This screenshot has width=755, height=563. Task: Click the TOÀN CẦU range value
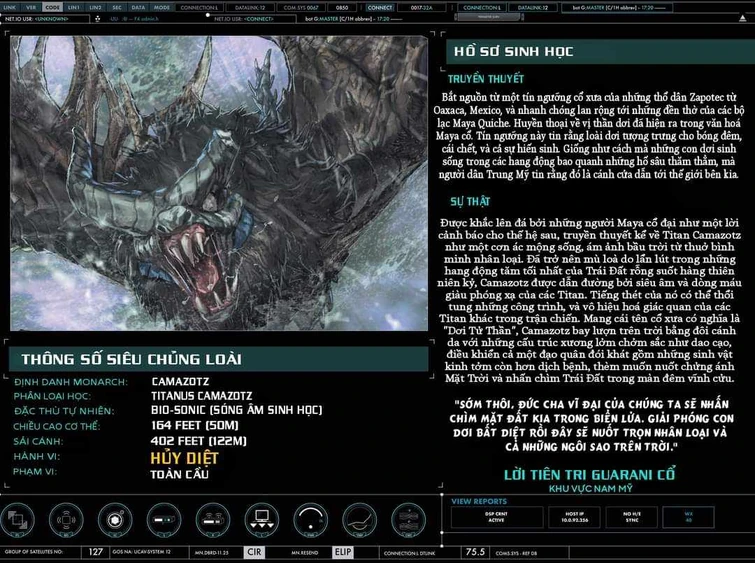tap(180, 474)
